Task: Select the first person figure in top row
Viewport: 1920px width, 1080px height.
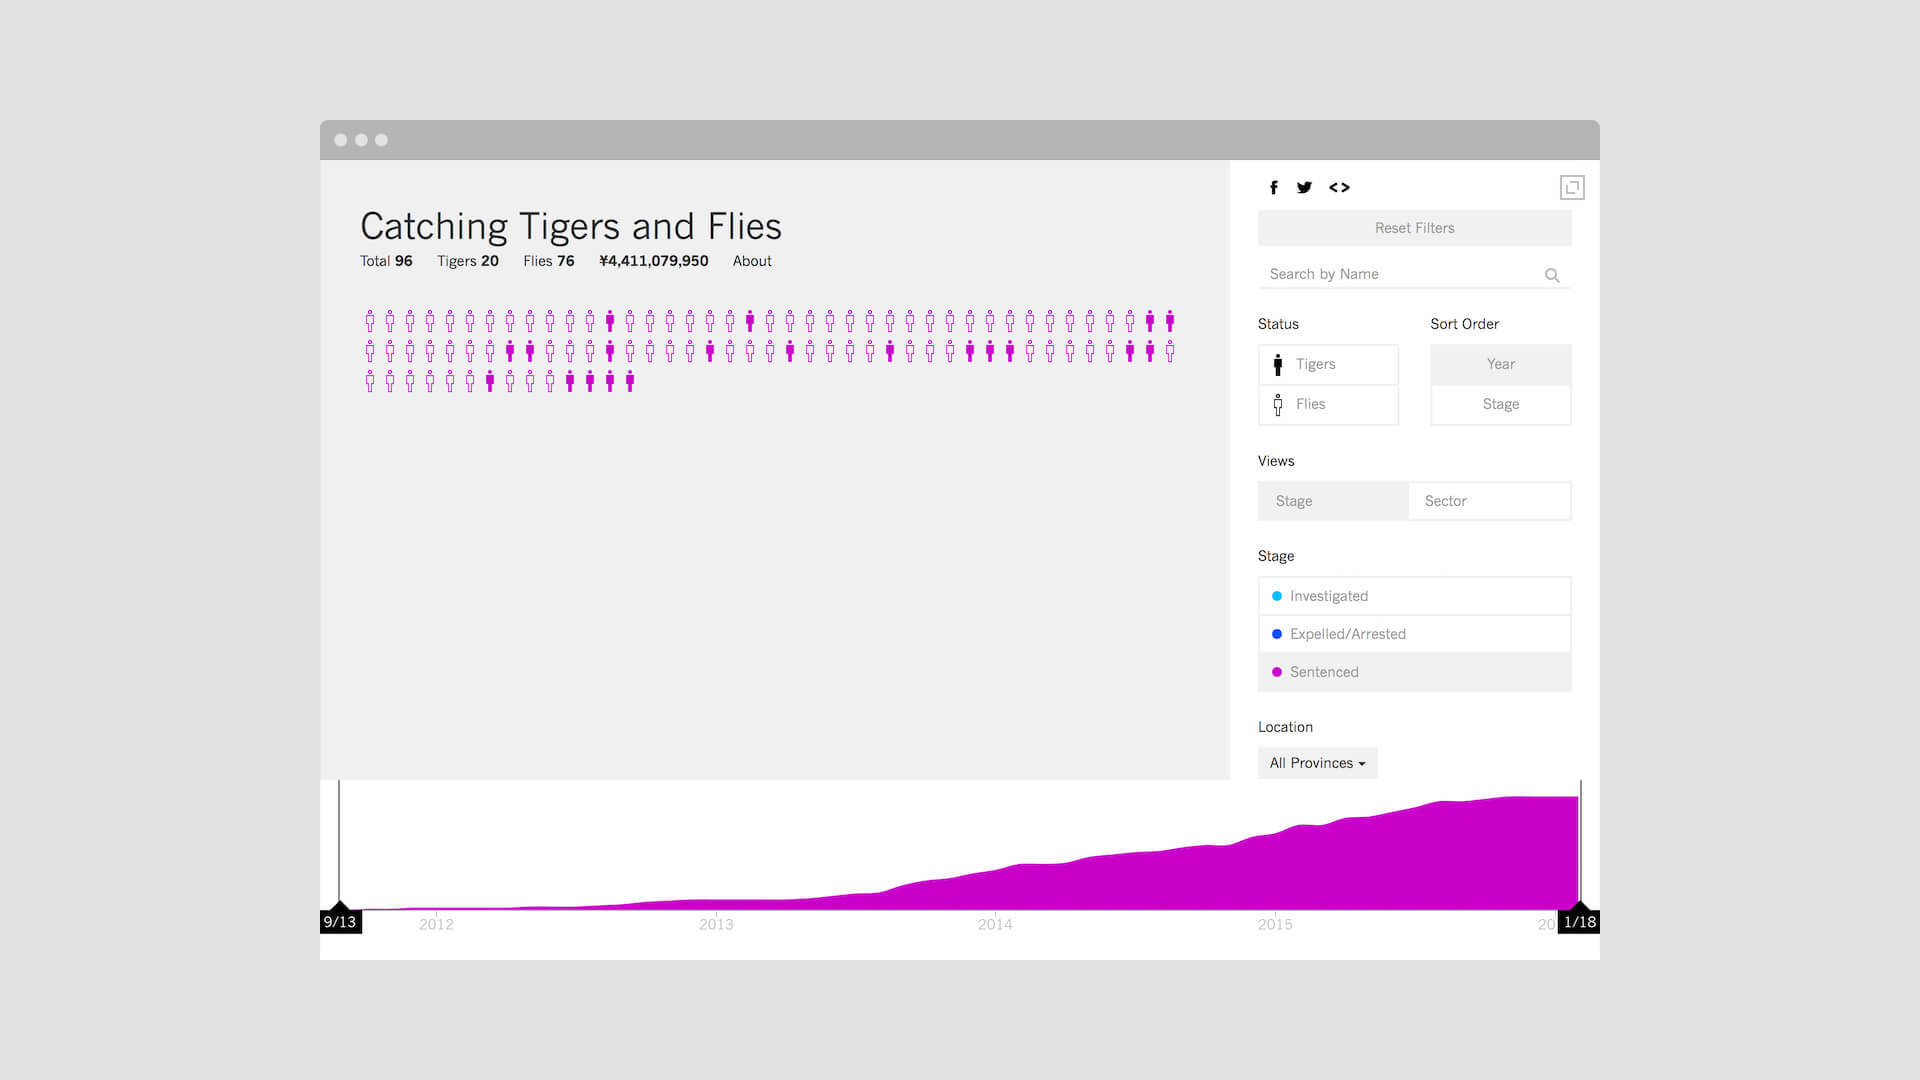Action: tap(370, 321)
